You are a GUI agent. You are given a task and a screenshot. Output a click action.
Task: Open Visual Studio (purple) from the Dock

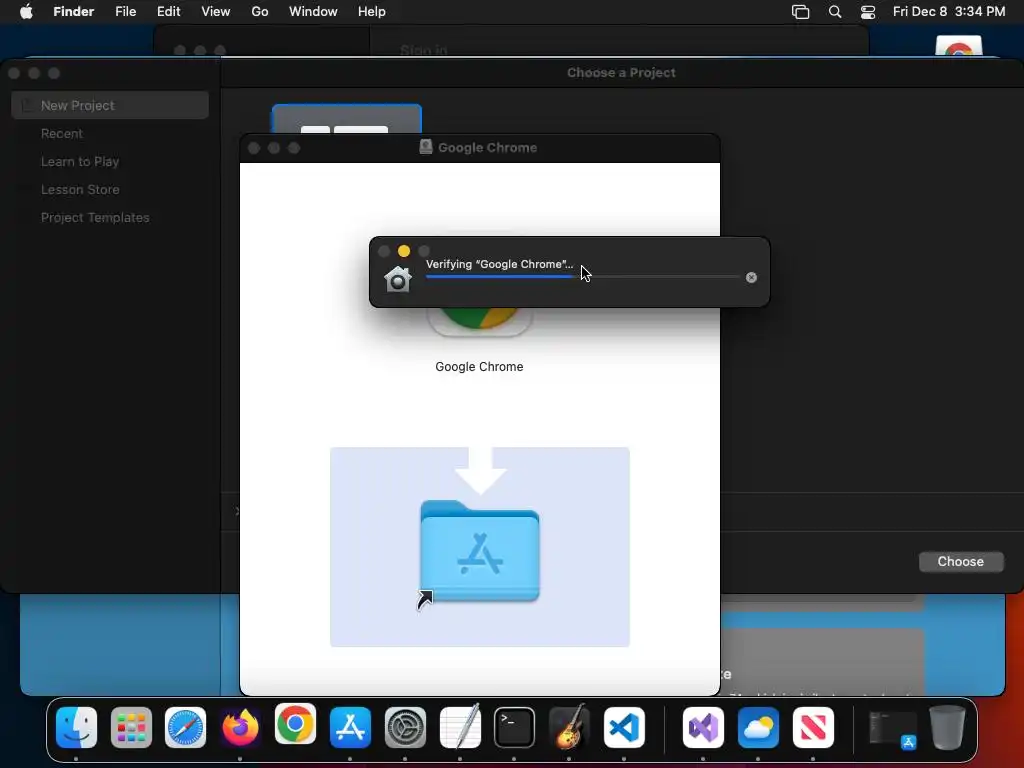(x=703, y=727)
